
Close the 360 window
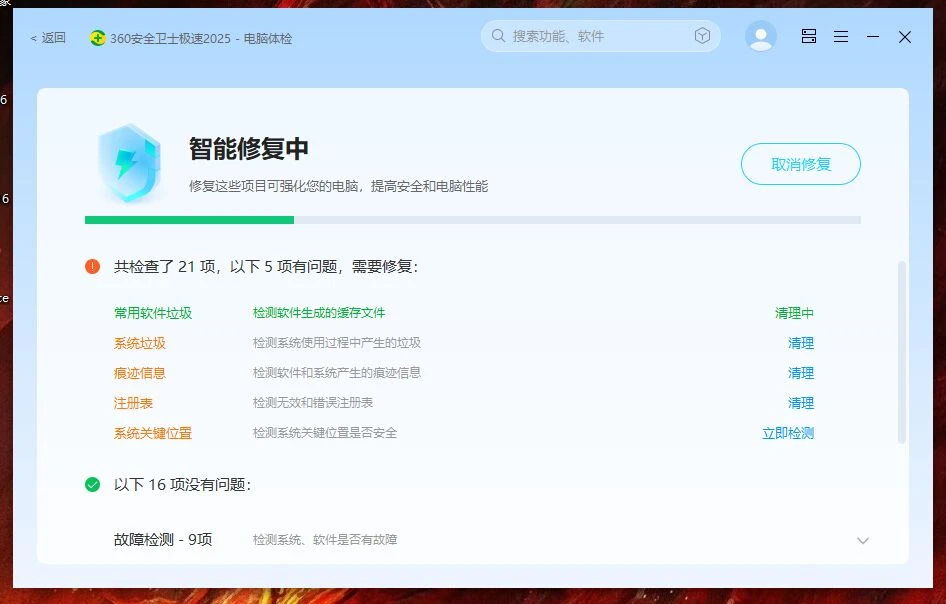point(904,37)
